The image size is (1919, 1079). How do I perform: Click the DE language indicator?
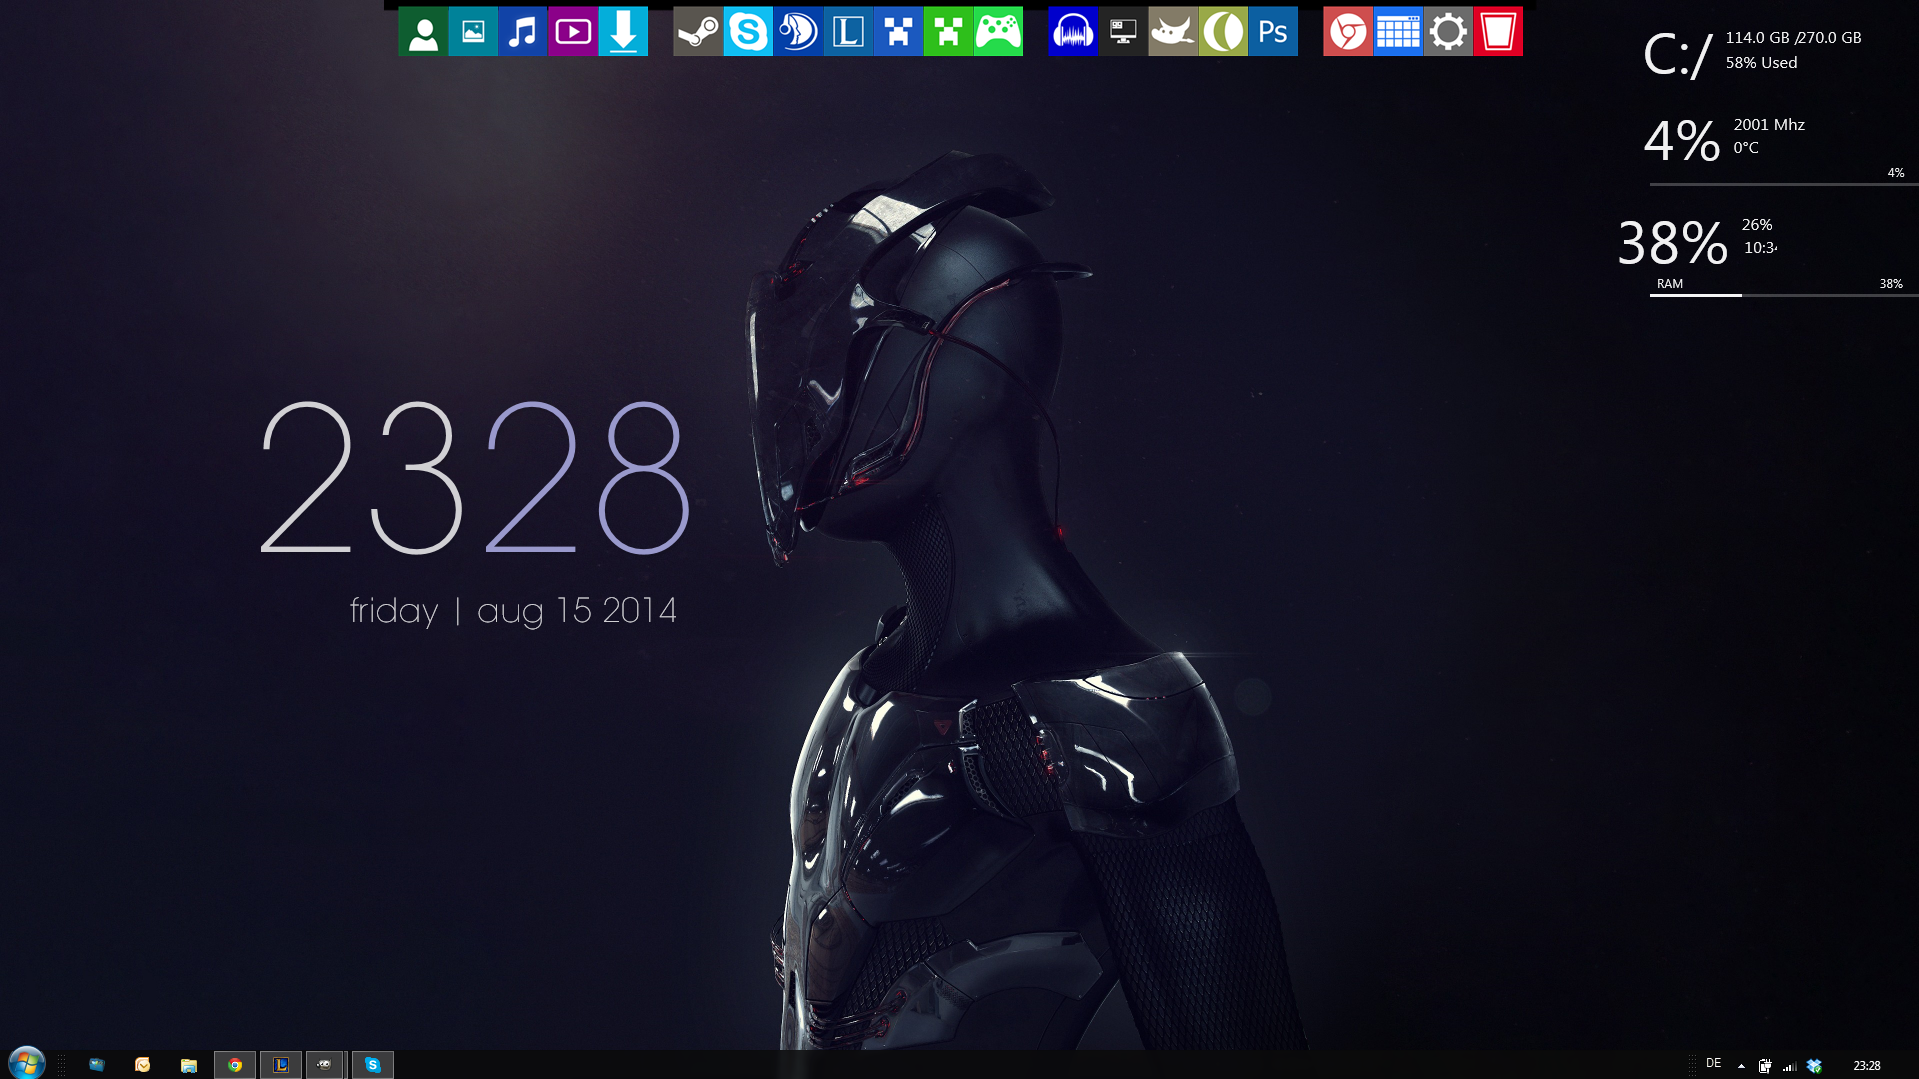click(1713, 1063)
